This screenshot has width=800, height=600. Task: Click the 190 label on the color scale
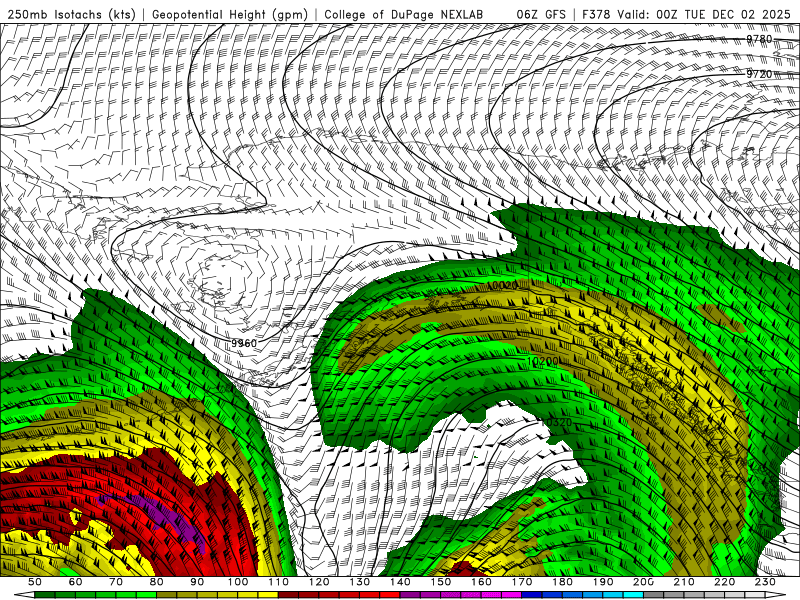pyautogui.click(x=603, y=582)
